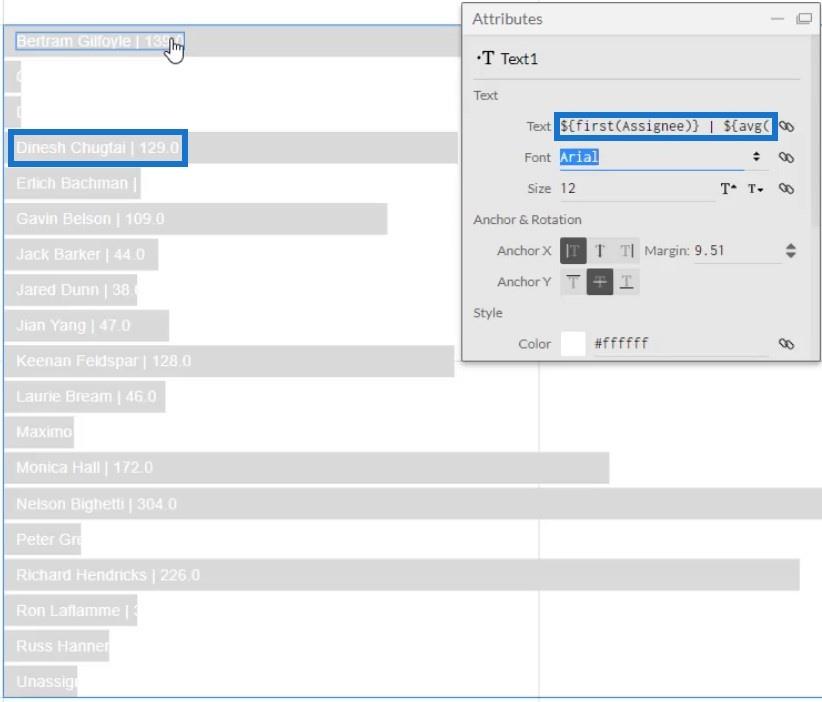Click the Margin input showing 9.51
822x702 pixels.
click(738, 251)
